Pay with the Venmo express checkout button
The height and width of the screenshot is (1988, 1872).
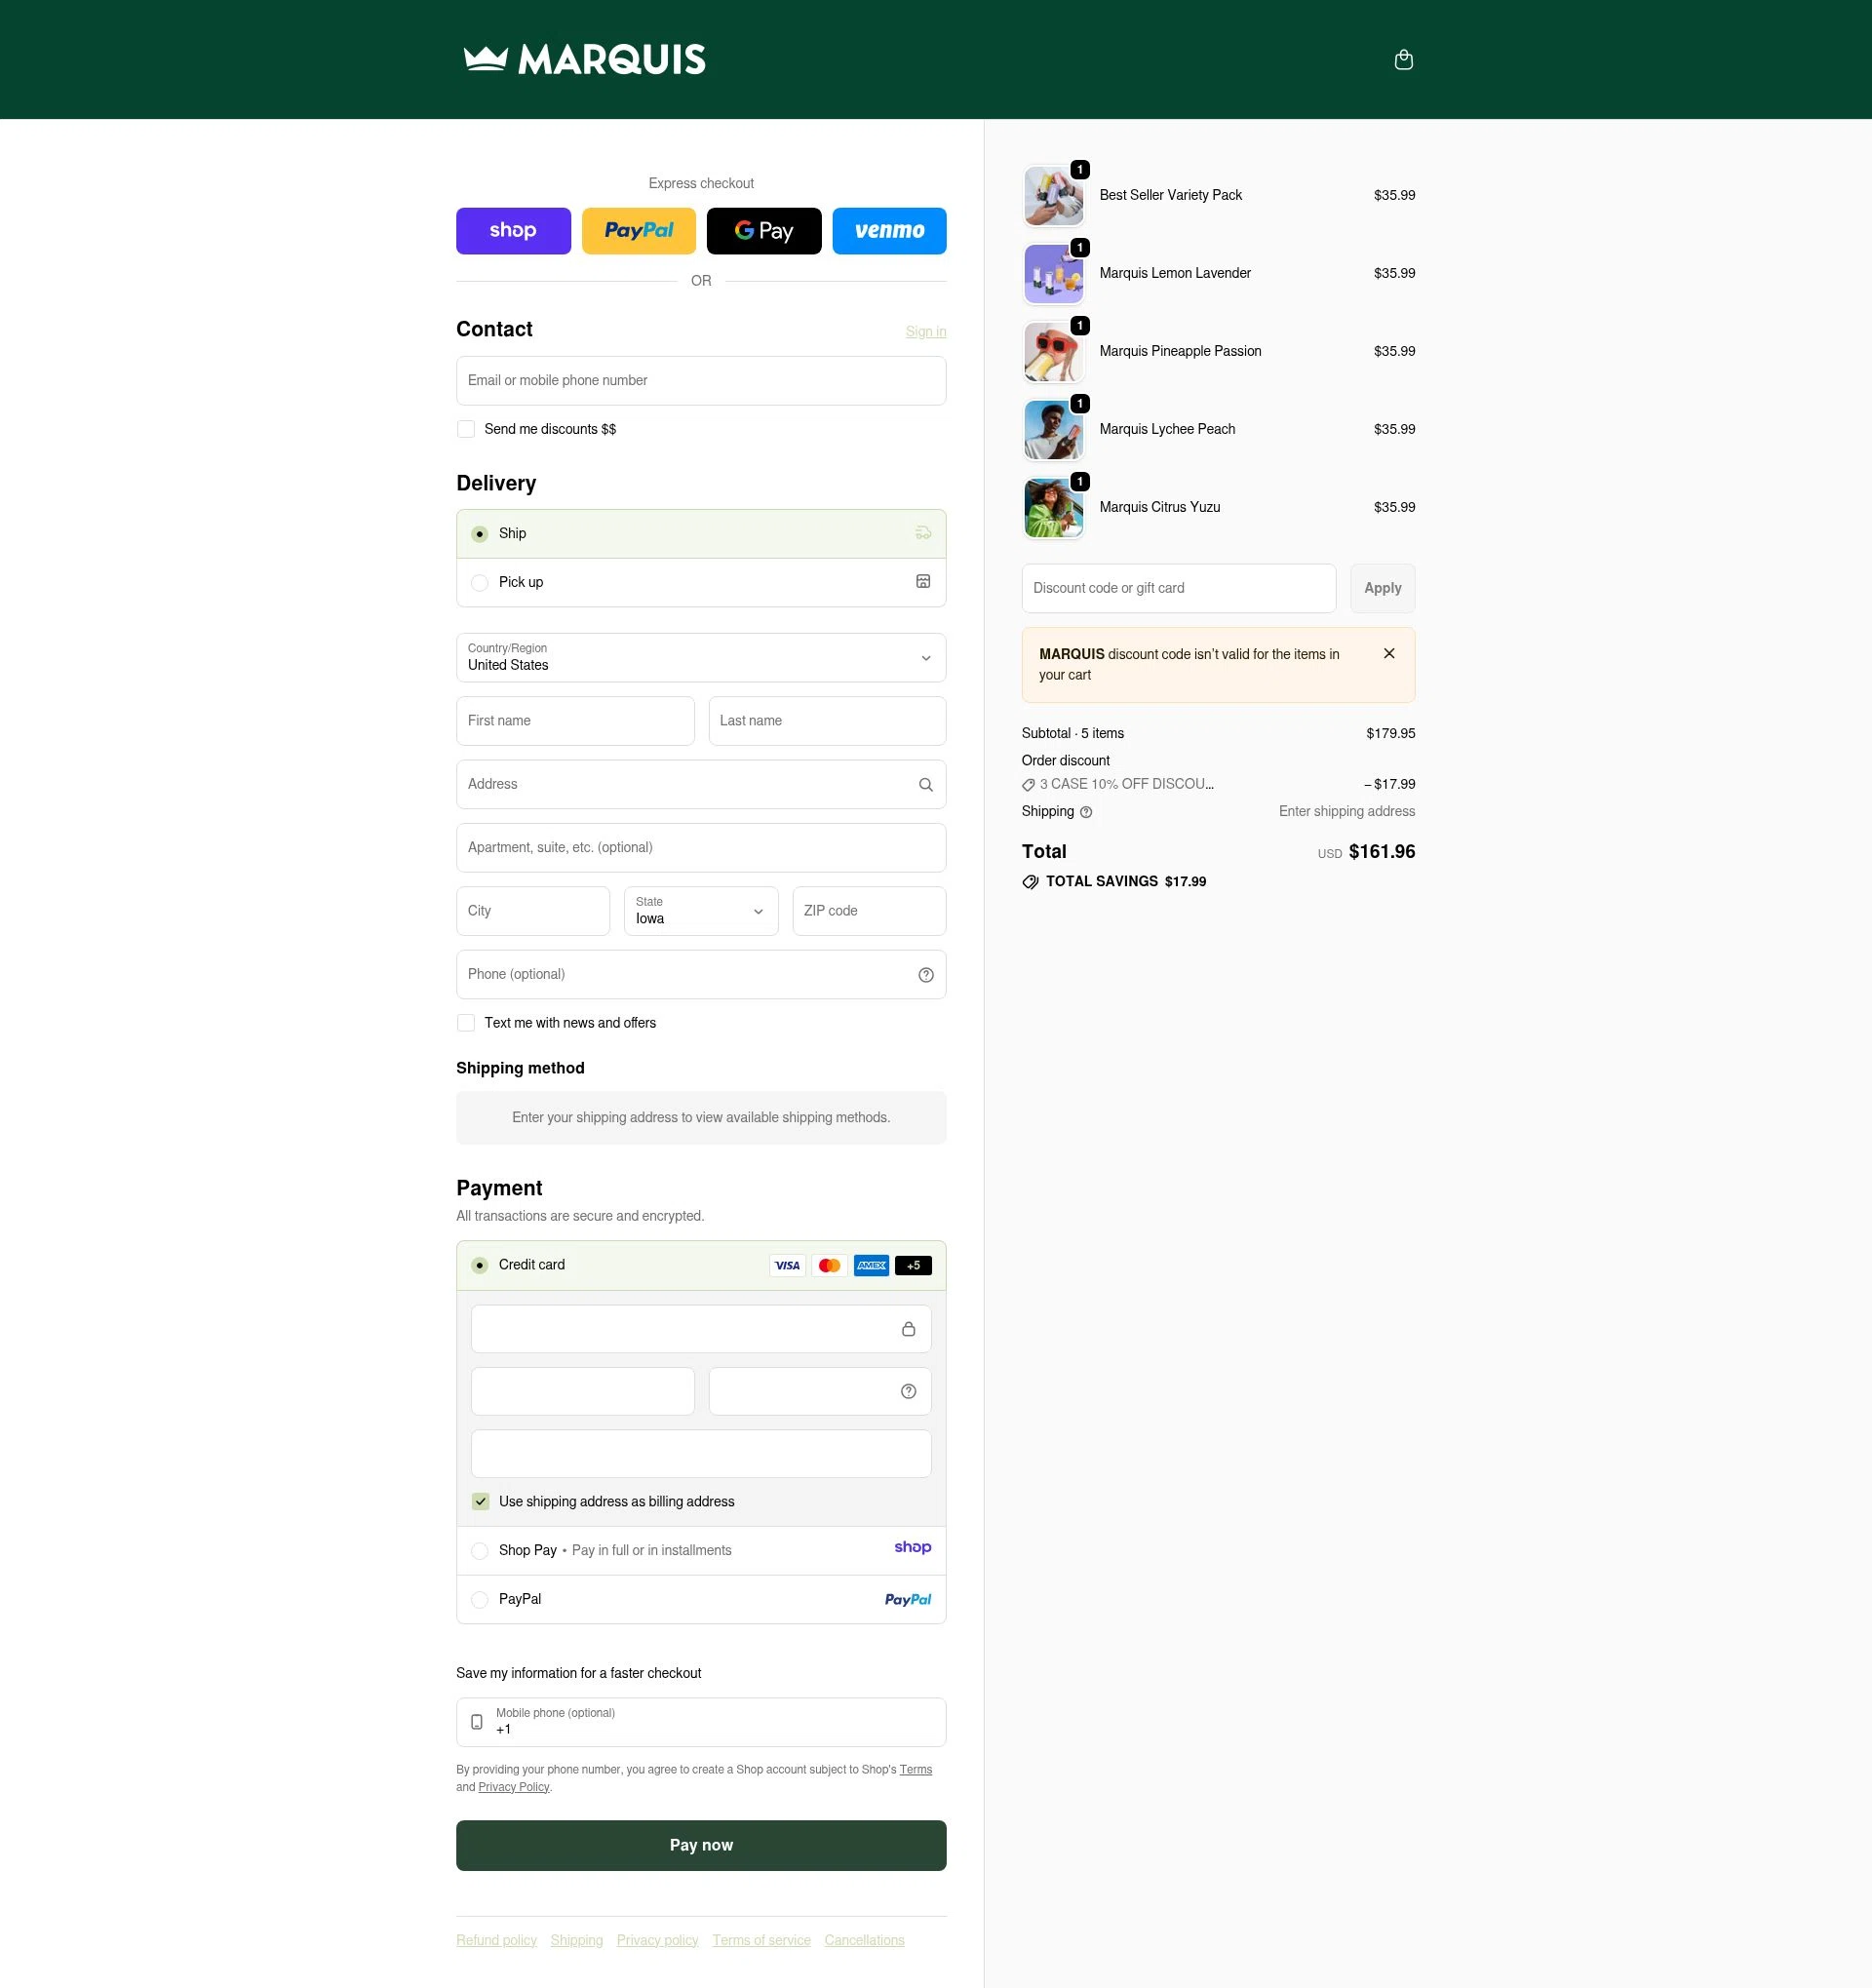tap(888, 230)
